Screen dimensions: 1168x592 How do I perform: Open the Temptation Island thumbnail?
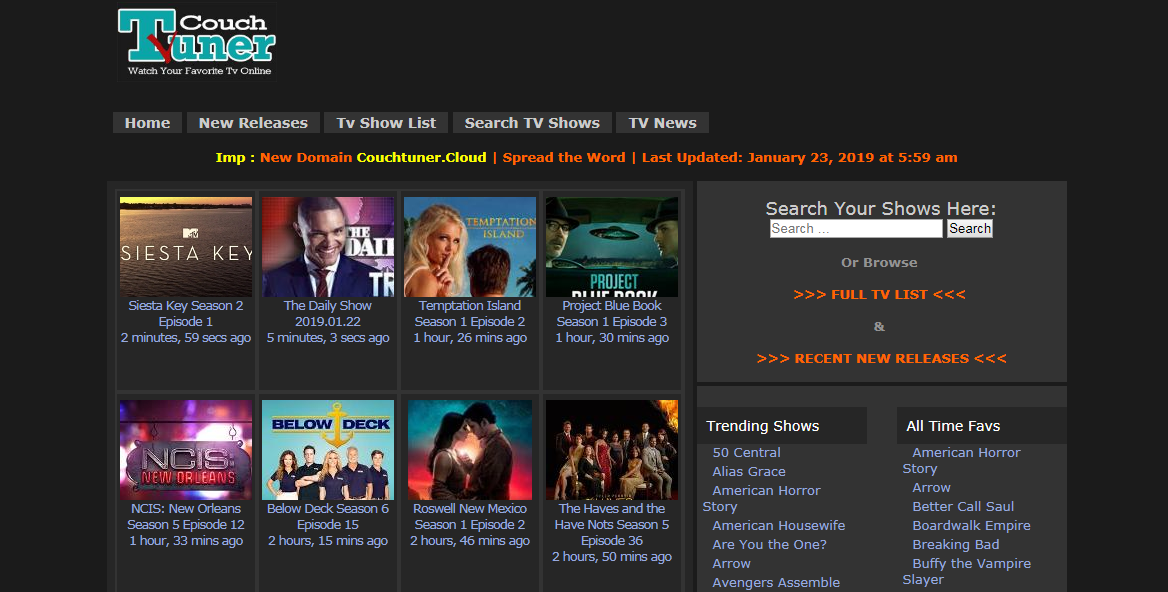(x=470, y=246)
